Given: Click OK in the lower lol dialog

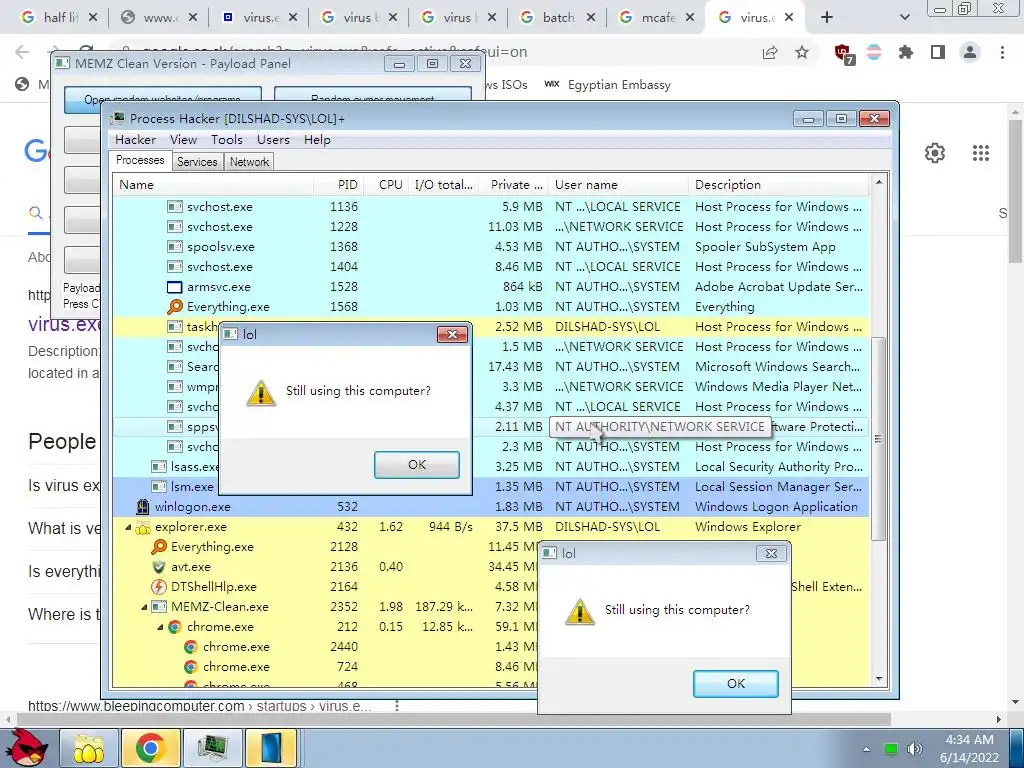Looking at the screenshot, I should click(735, 683).
